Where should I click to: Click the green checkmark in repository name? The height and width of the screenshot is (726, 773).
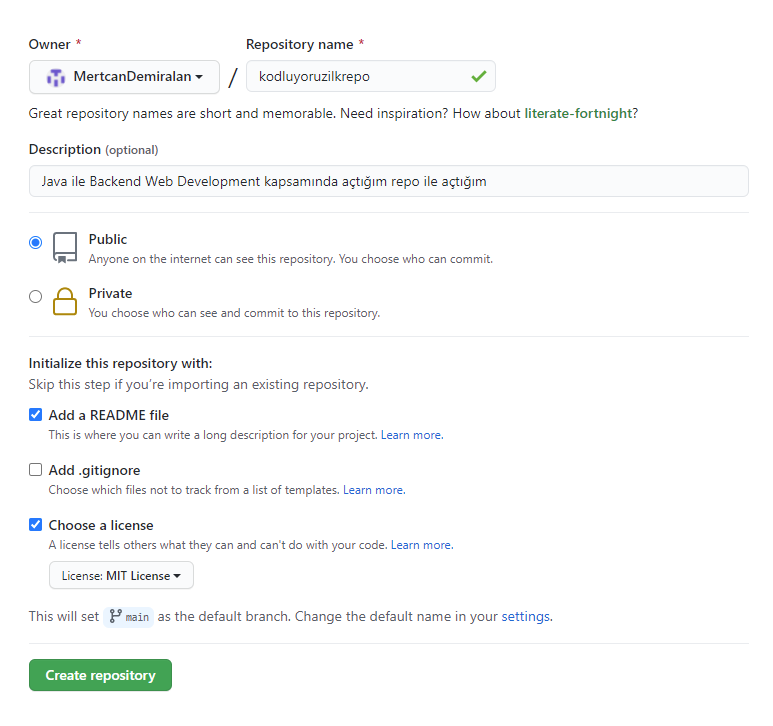[478, 76]
